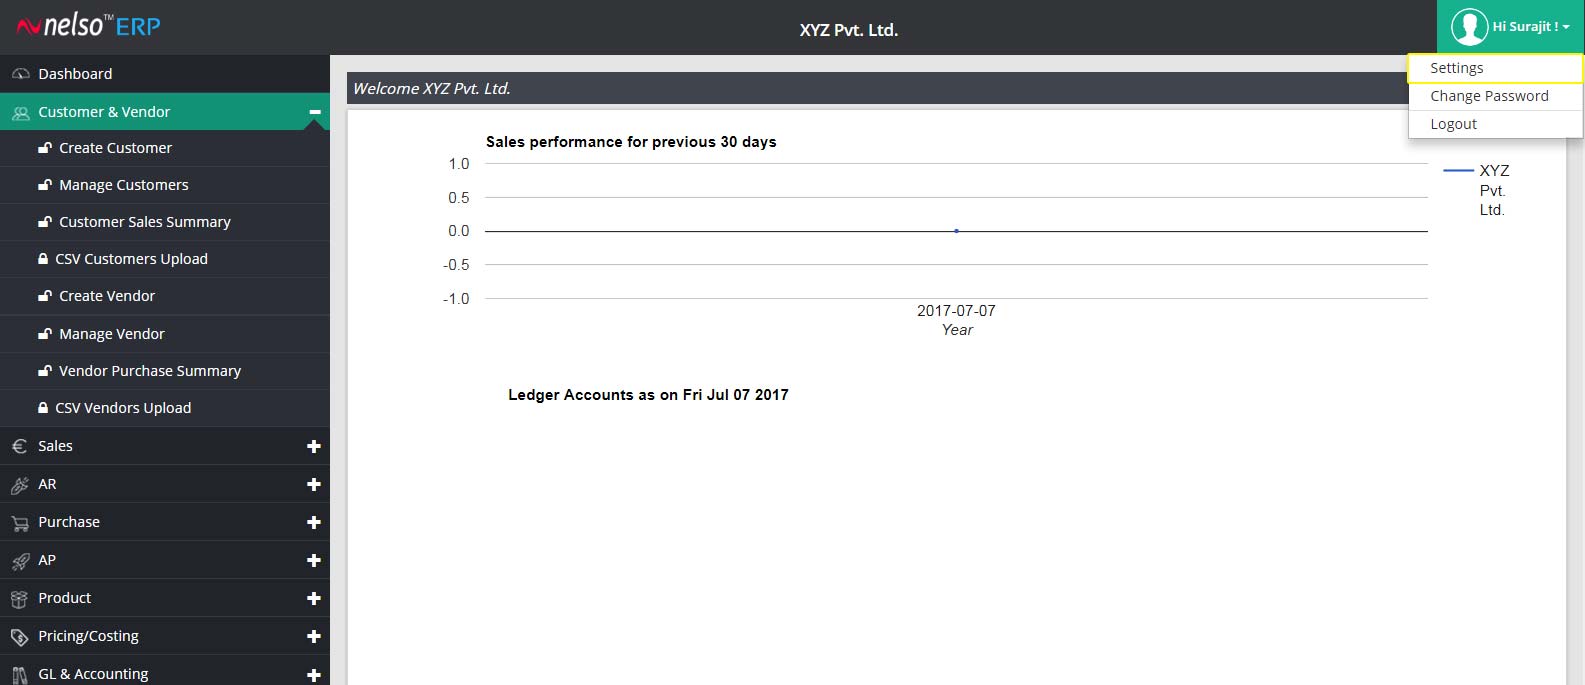Image resolution: width=1585 pixels, height=685 pixels.
Task: Click the AR sidebar icon
Action: (20, 485)
